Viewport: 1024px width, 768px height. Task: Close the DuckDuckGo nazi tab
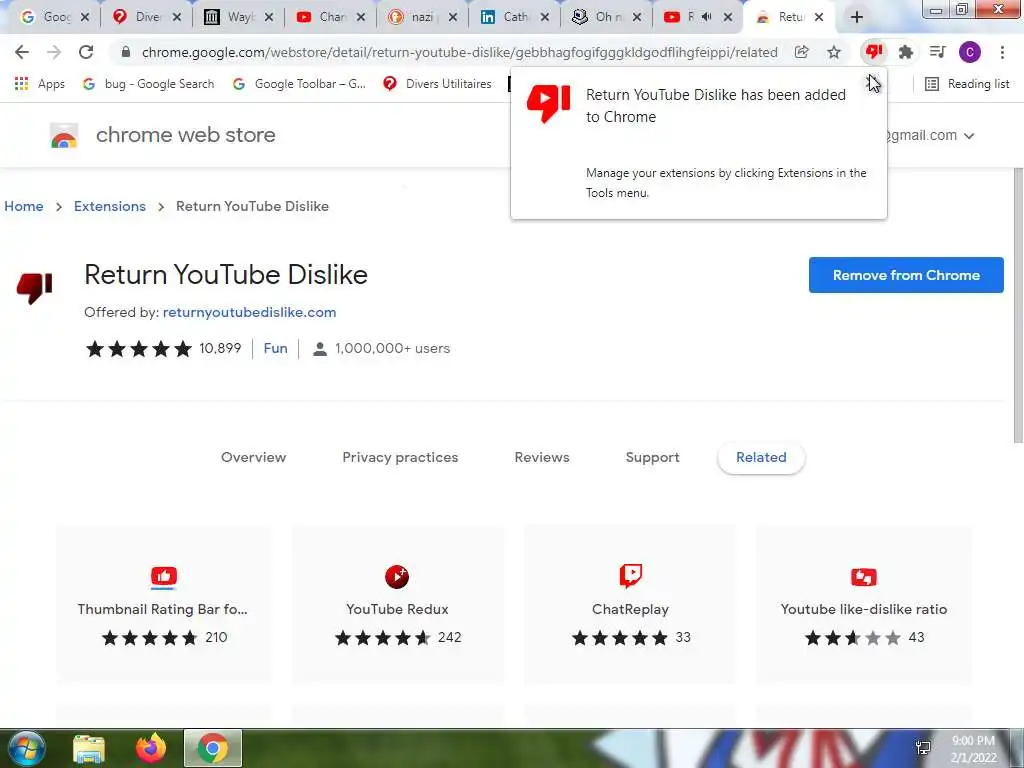453,18
